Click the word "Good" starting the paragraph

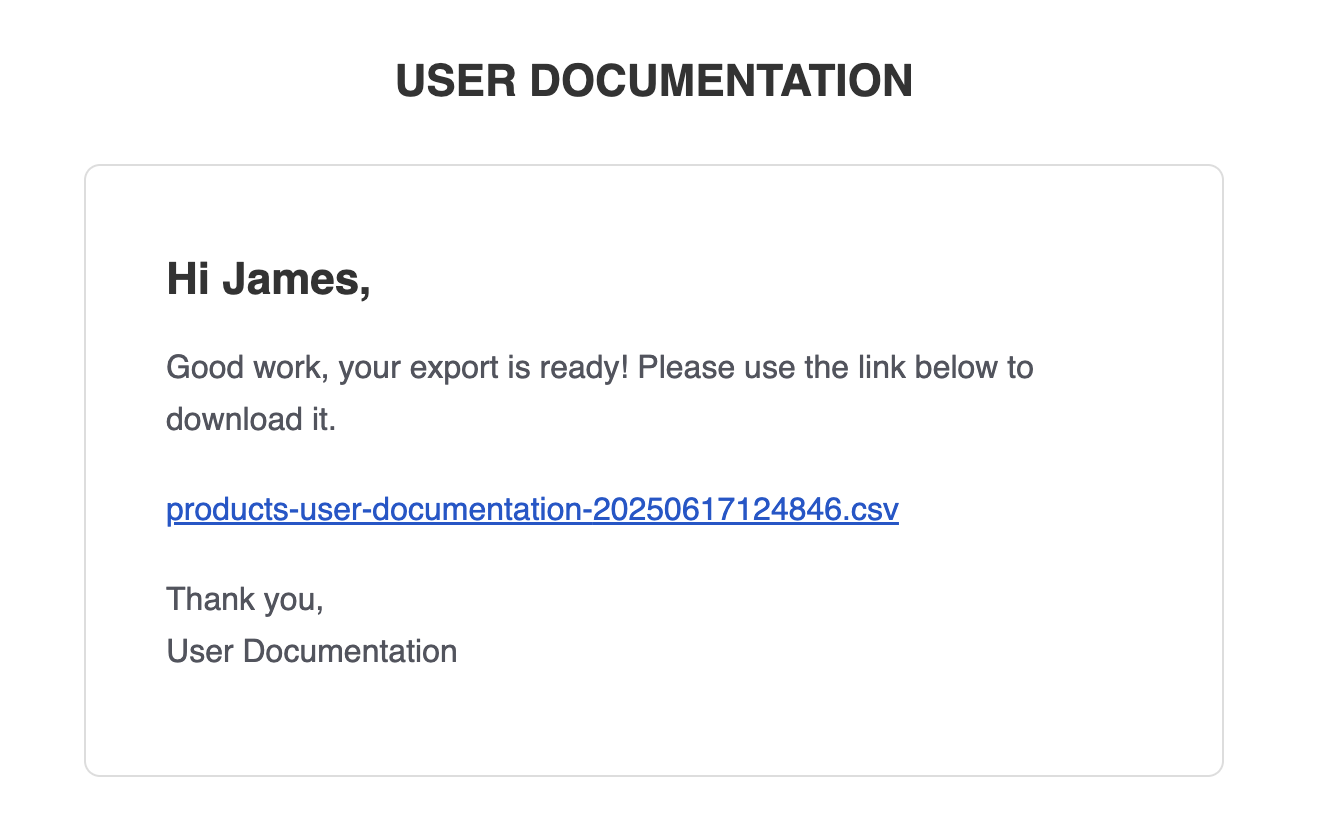[x=205, y=368]
